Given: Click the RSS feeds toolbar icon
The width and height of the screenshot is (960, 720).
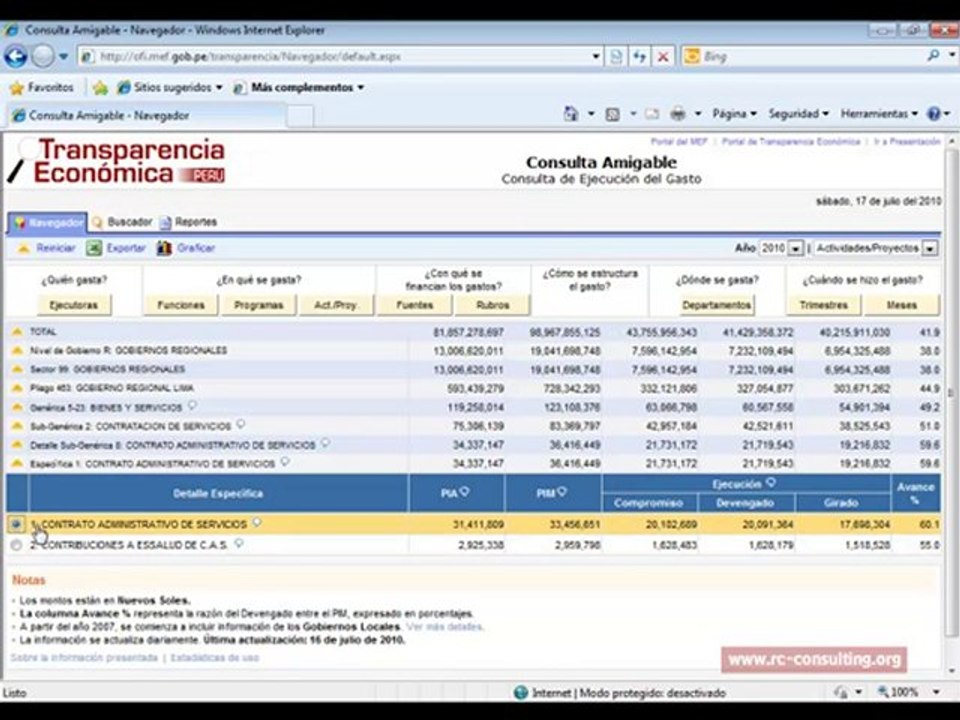Looking at the screenshot, I should 612,114.
